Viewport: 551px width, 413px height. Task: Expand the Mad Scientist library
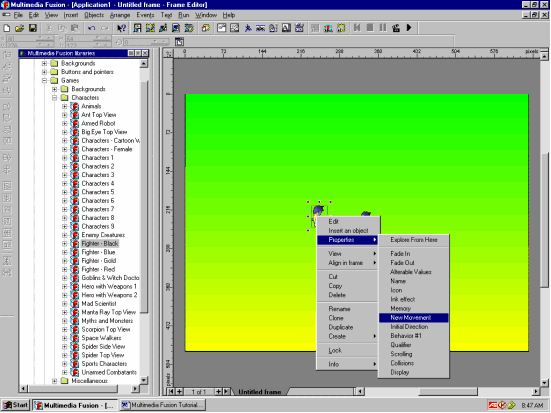click(x=65, y=304)
